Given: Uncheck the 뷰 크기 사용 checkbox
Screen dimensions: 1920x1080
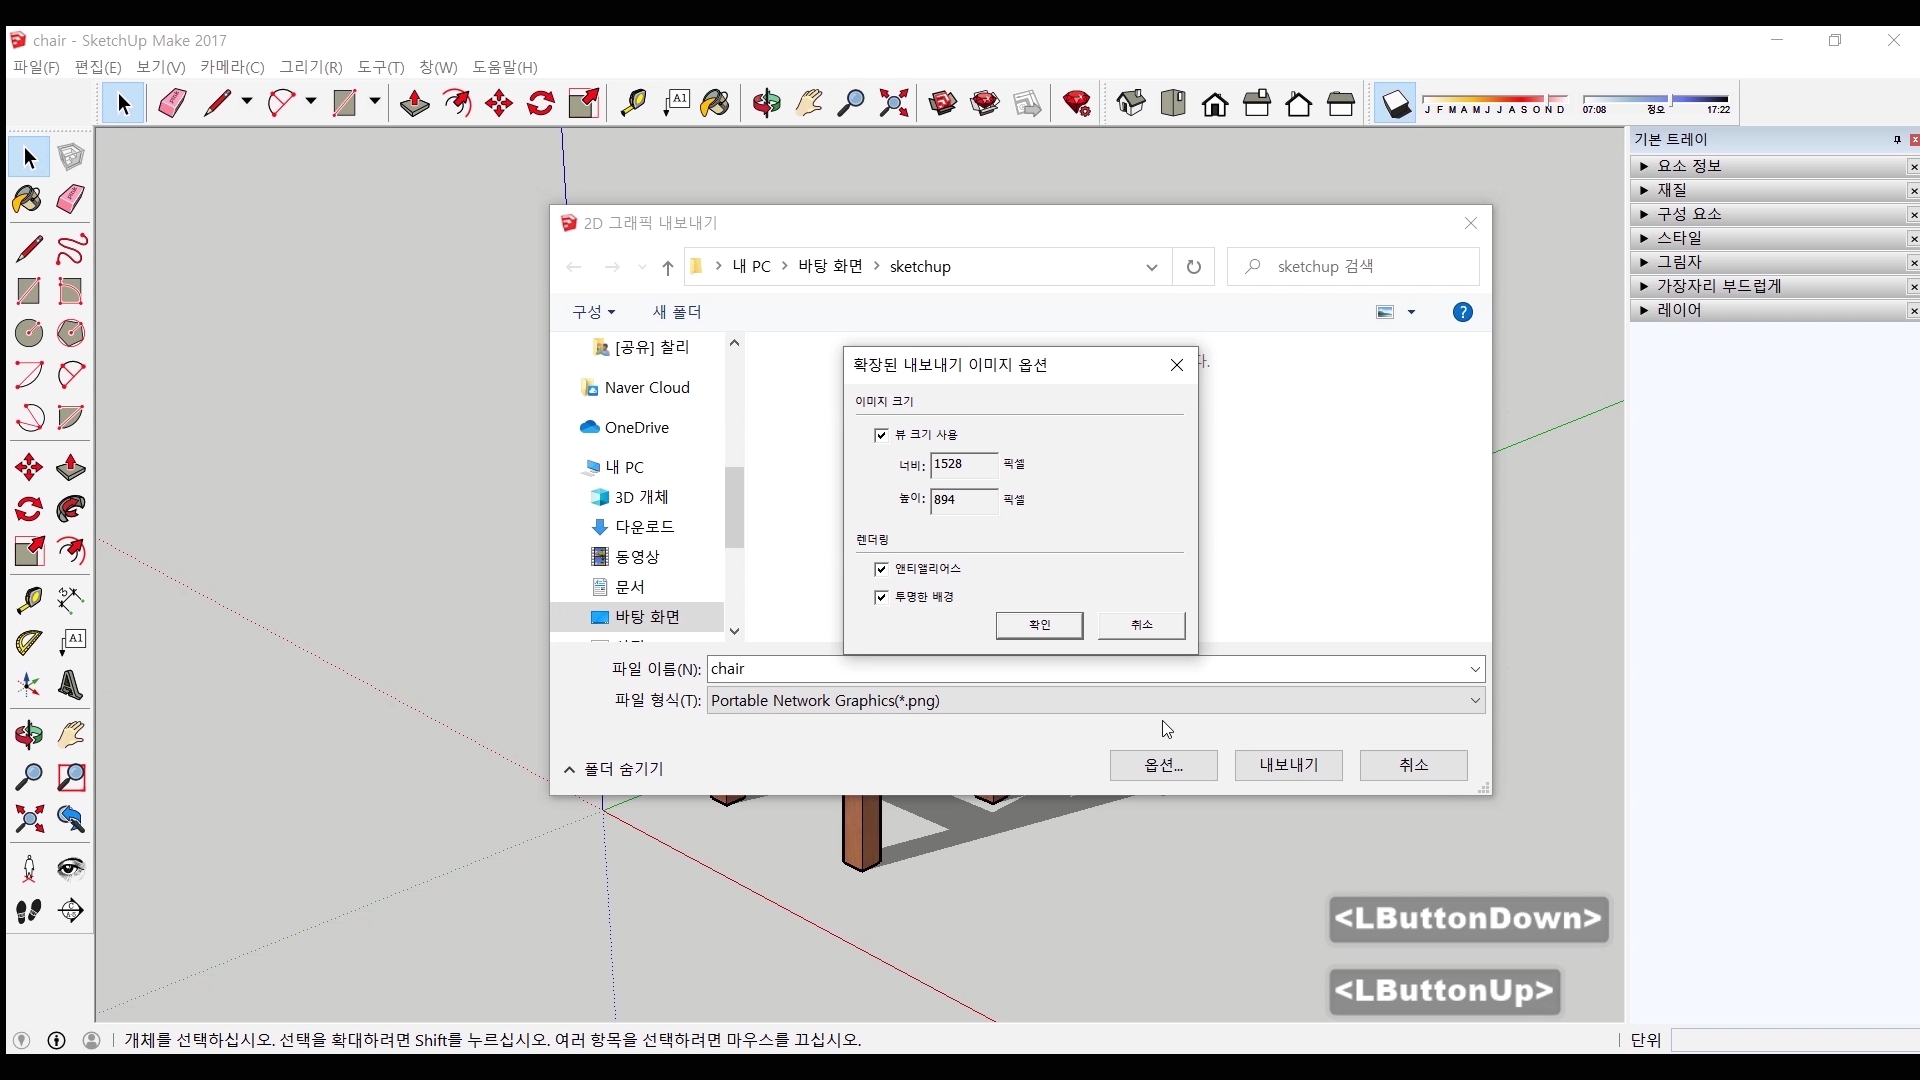Looking at the screenshot, I should tap(881, 435).
